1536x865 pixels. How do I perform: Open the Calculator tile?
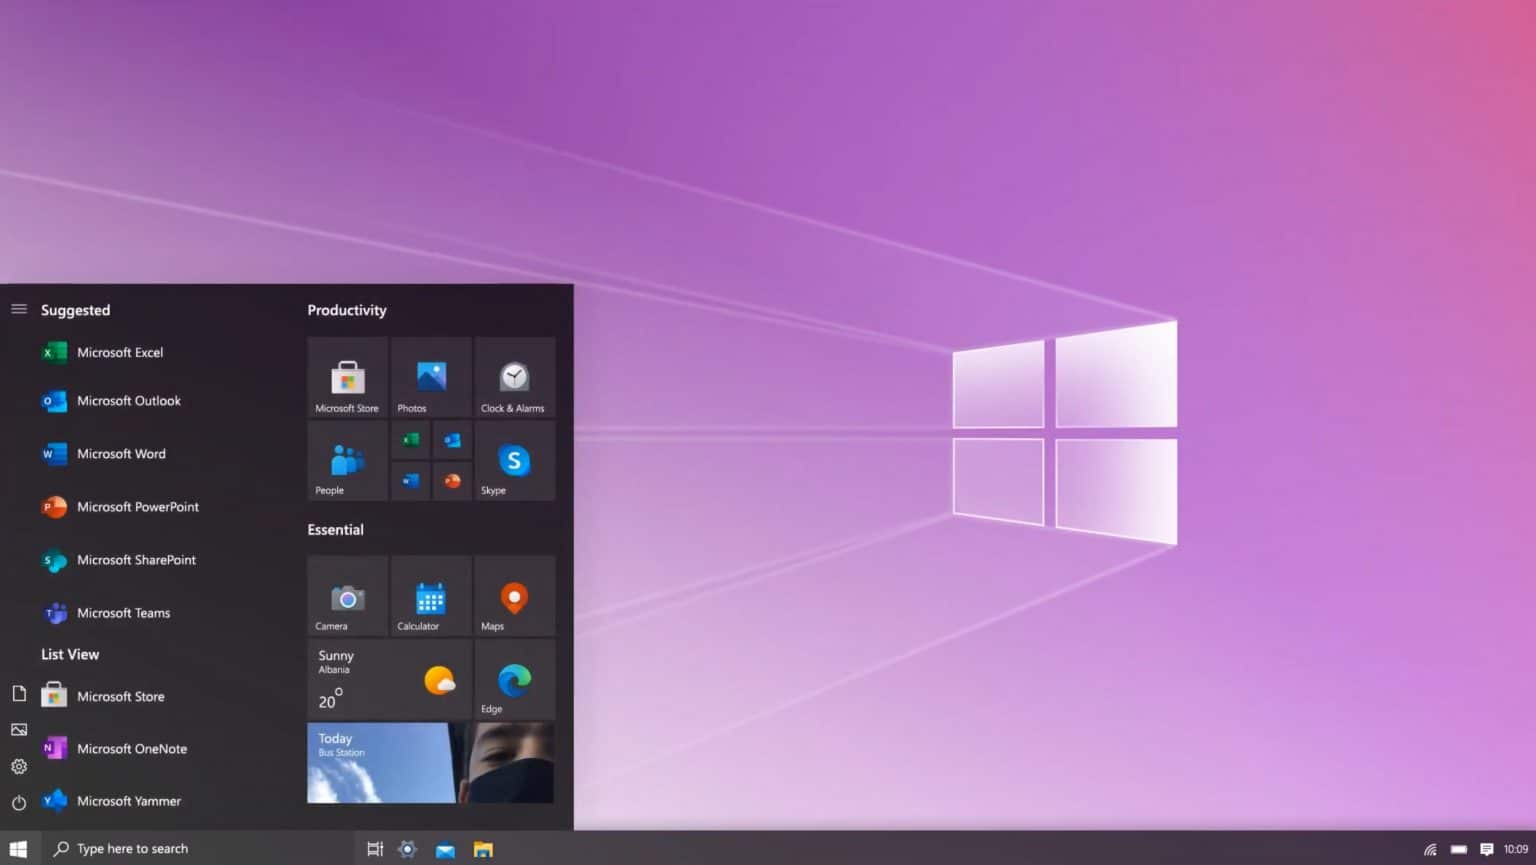point(430,596)
